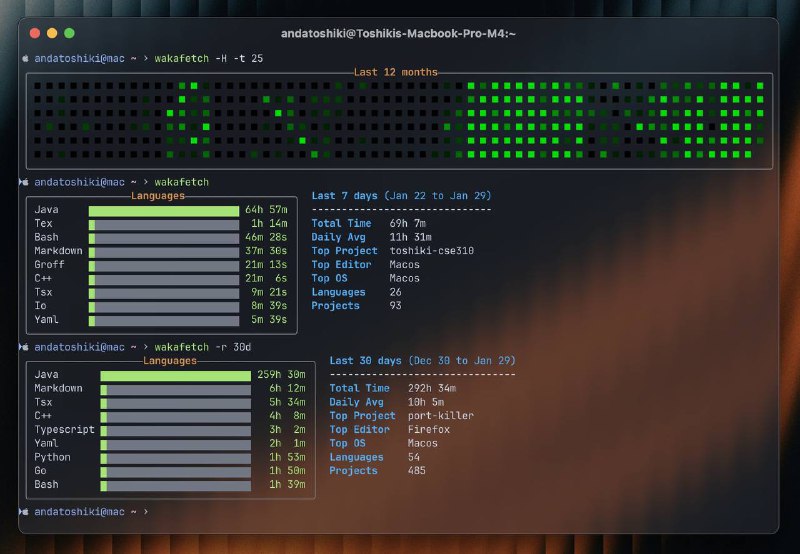This screenshot has width=800, height=554.
Task: Click the '37m 30s' duration value
Action: click(266, 250)
